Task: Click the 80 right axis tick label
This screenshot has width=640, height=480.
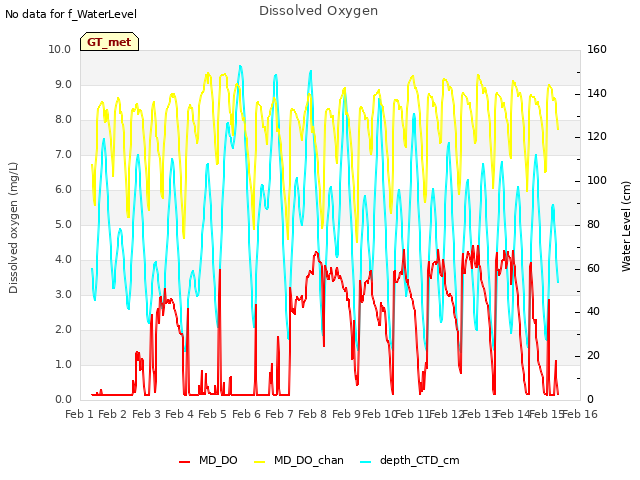Action: (x=593, y=224)
